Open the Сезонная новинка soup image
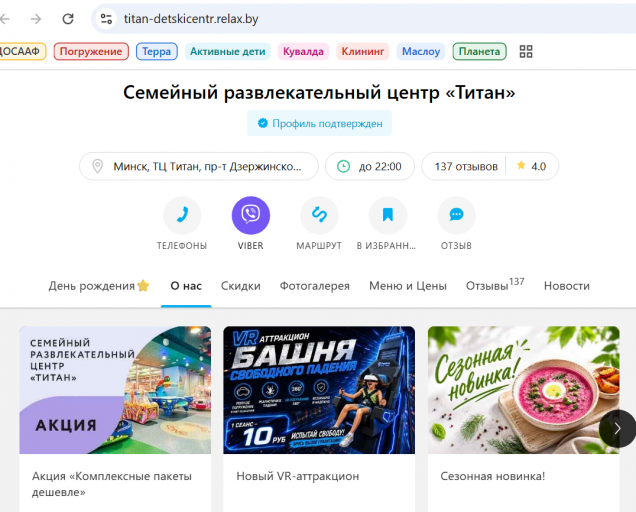This screenshot has width=636, height=512. click(x=523, y=390)
